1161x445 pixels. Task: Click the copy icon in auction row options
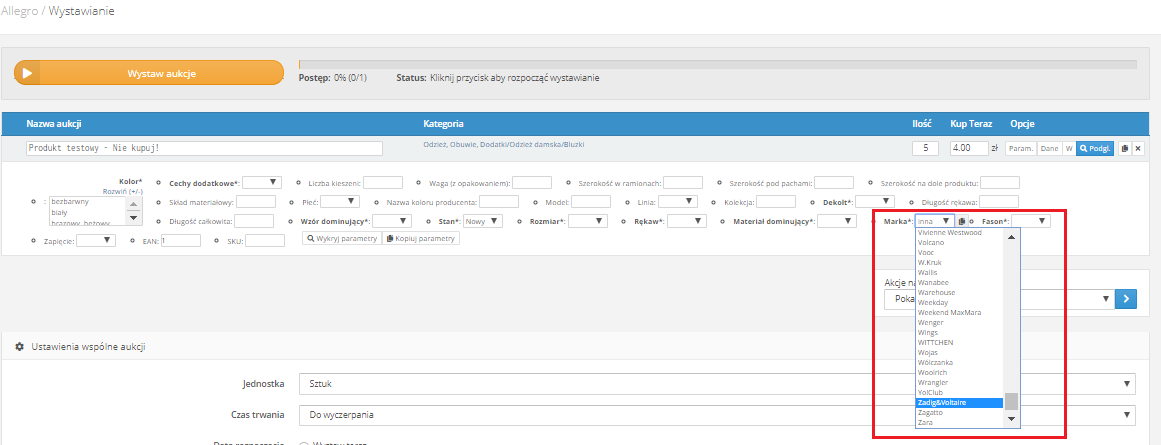(1124, 148)
